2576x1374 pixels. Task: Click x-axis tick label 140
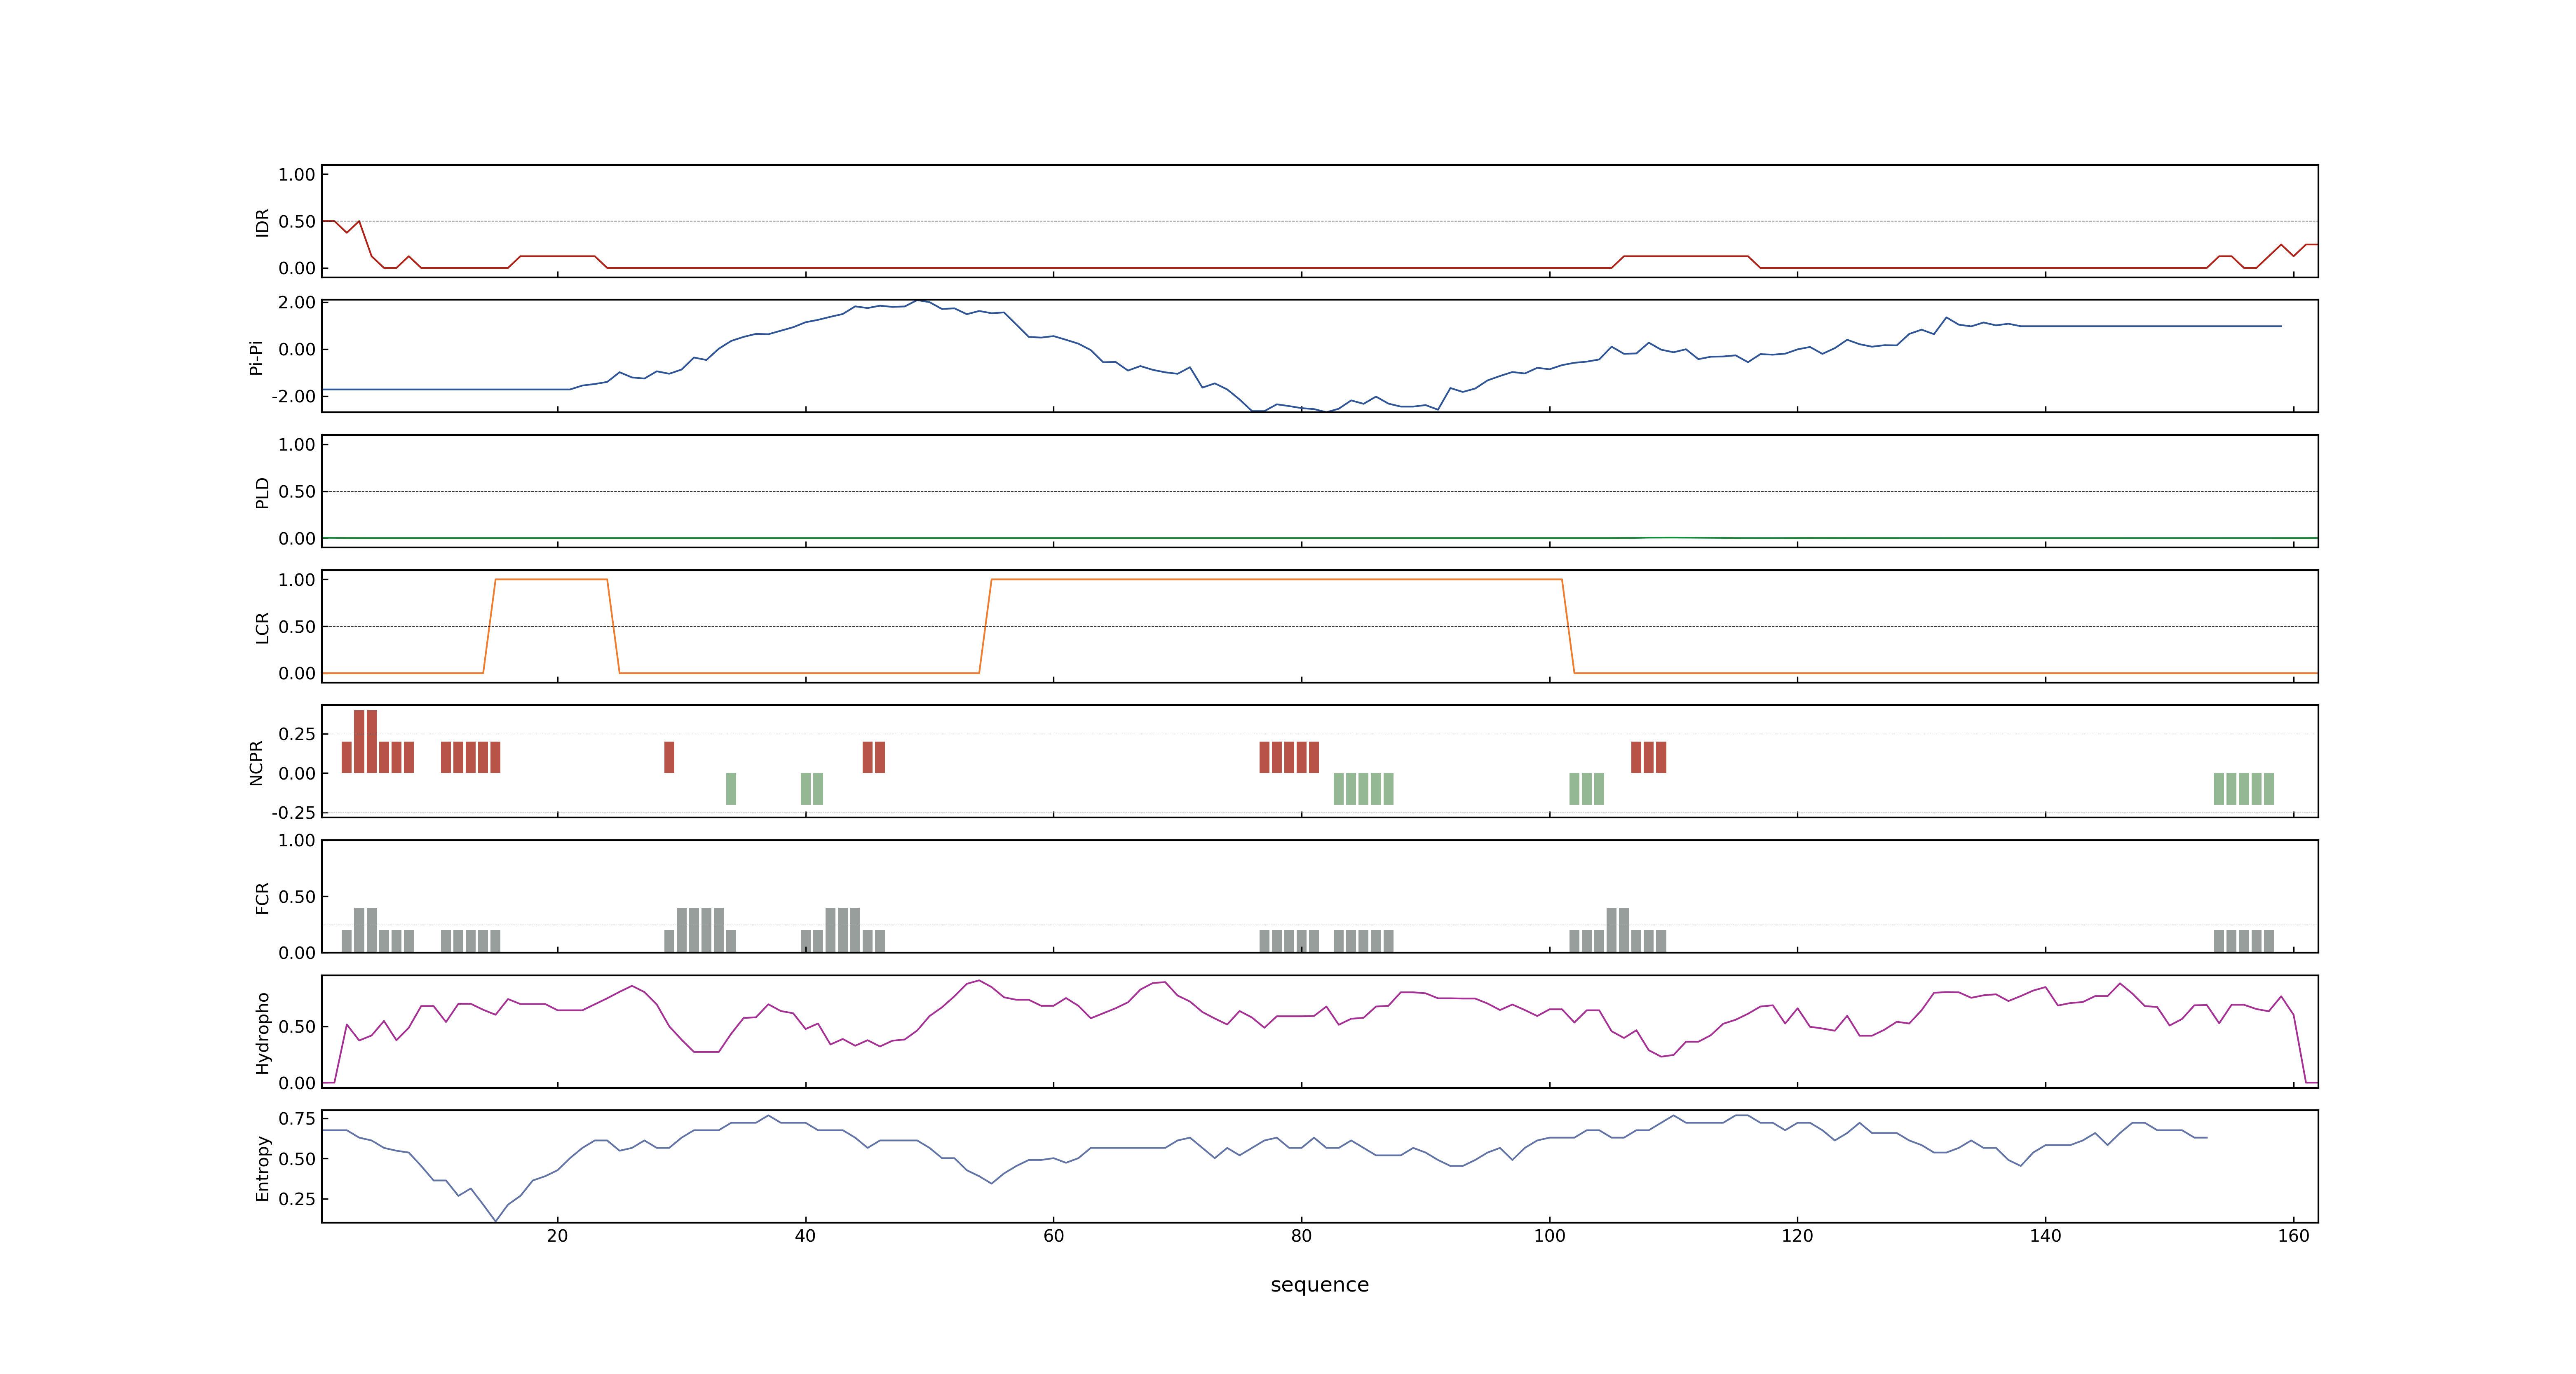2045,1235
